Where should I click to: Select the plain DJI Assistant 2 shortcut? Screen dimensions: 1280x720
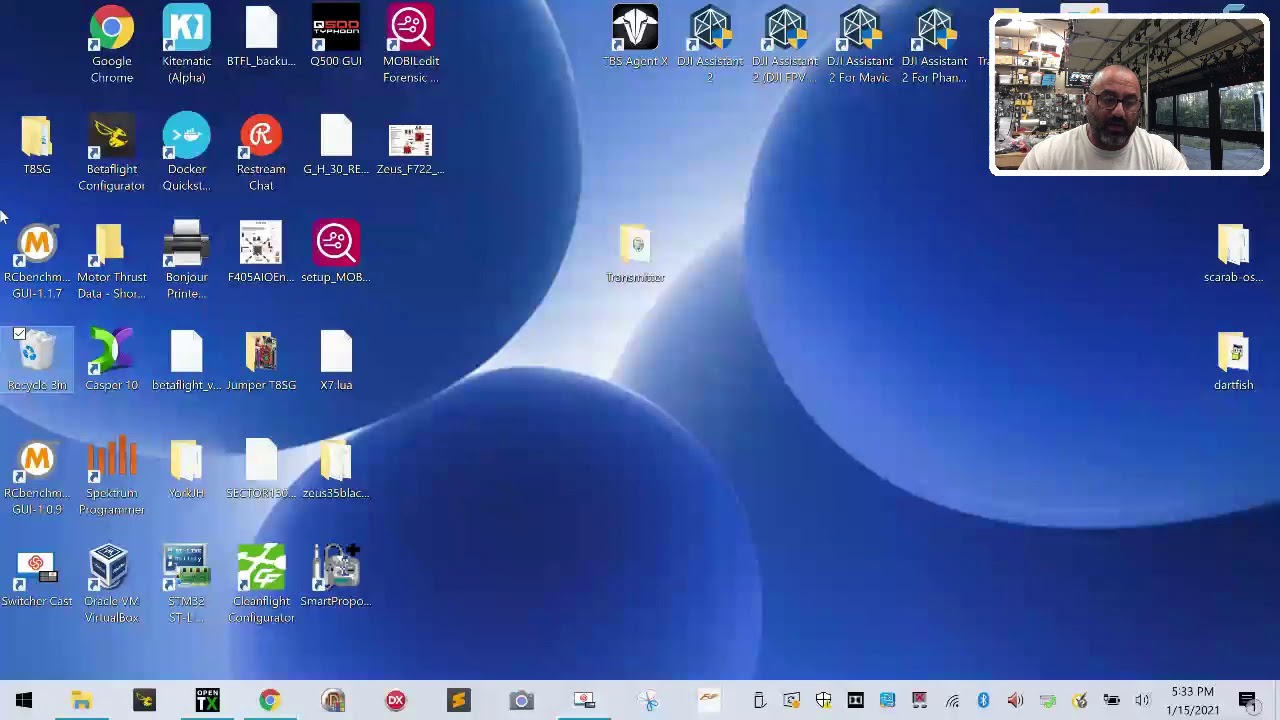pyautogui.click(x=710, y=45)
